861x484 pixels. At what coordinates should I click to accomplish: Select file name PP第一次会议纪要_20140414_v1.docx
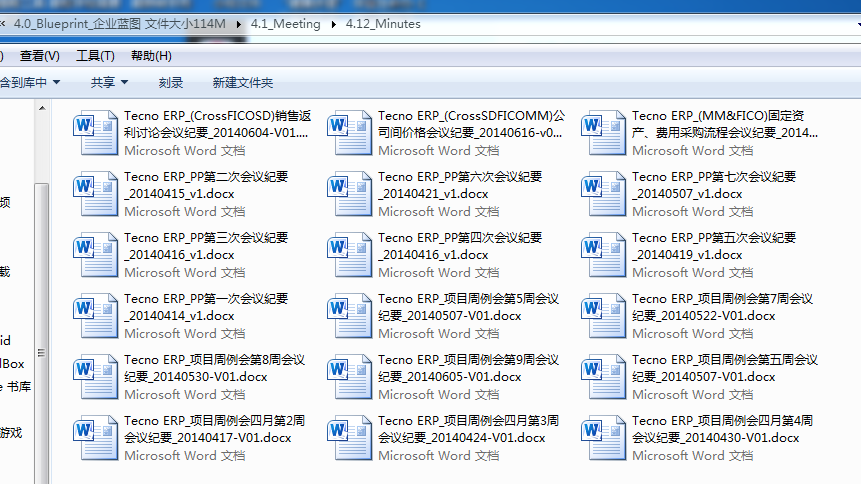pyautogui.click(x=206, y=307)
